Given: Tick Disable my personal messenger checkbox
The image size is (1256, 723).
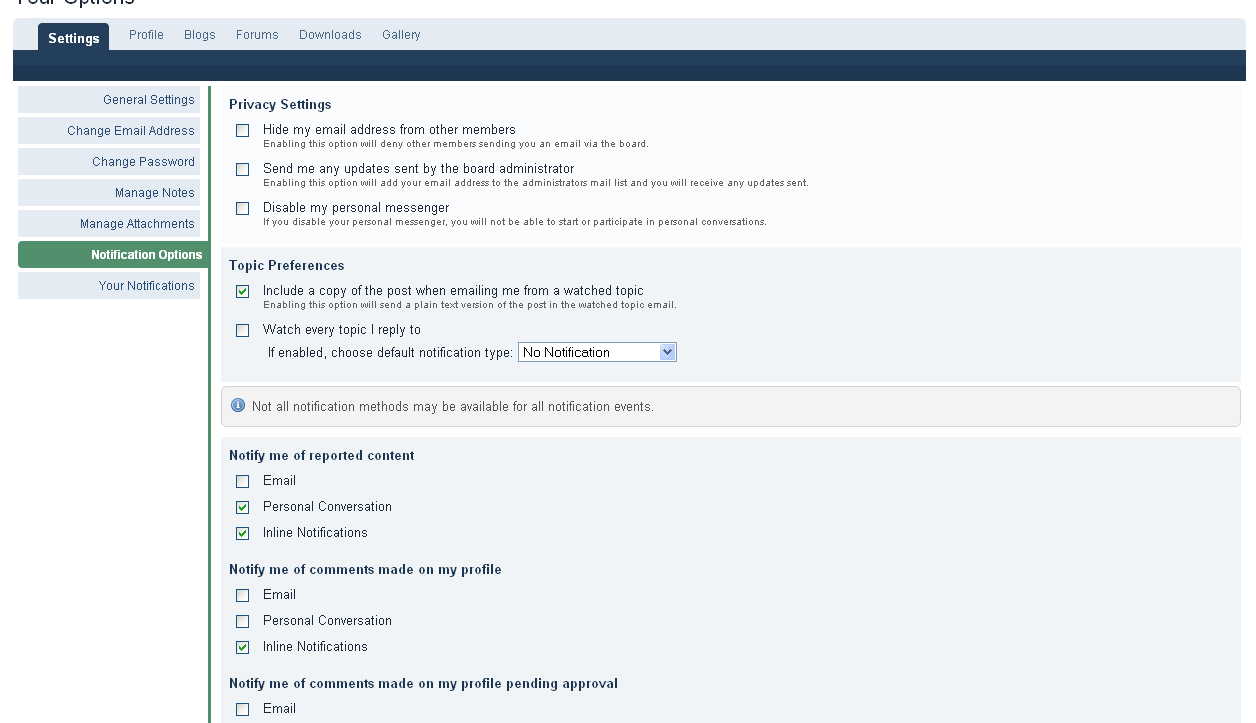Looking at the screenshot, I should coord(243,209).
